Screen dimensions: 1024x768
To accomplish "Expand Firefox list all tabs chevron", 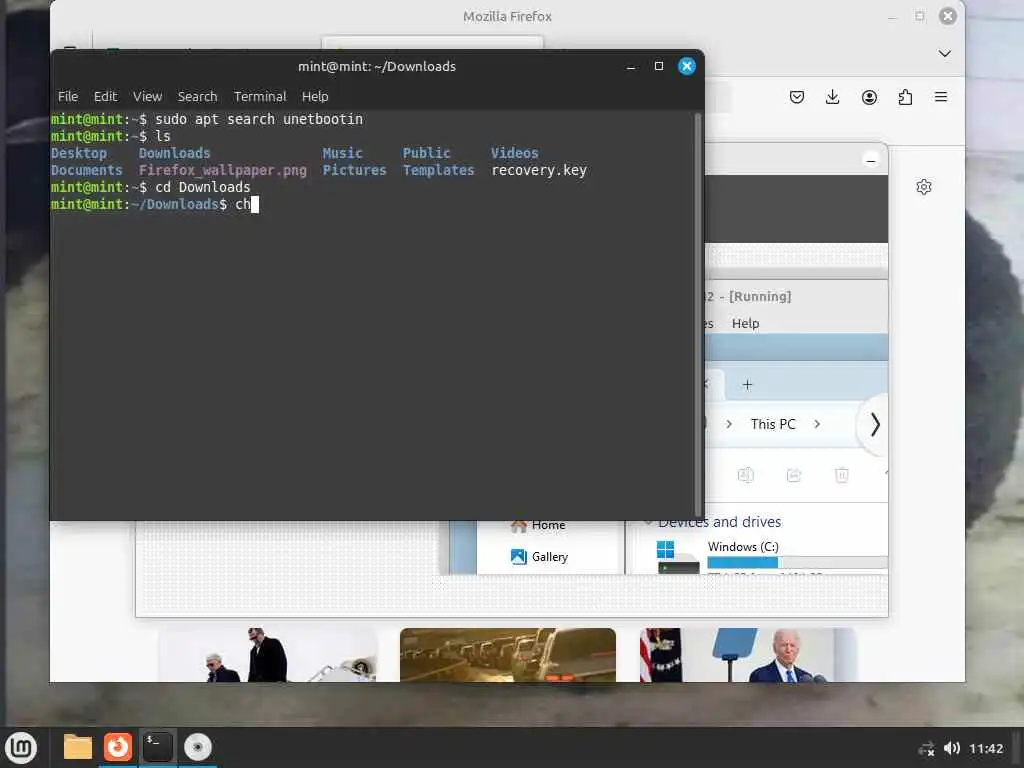I will (944, 54).
